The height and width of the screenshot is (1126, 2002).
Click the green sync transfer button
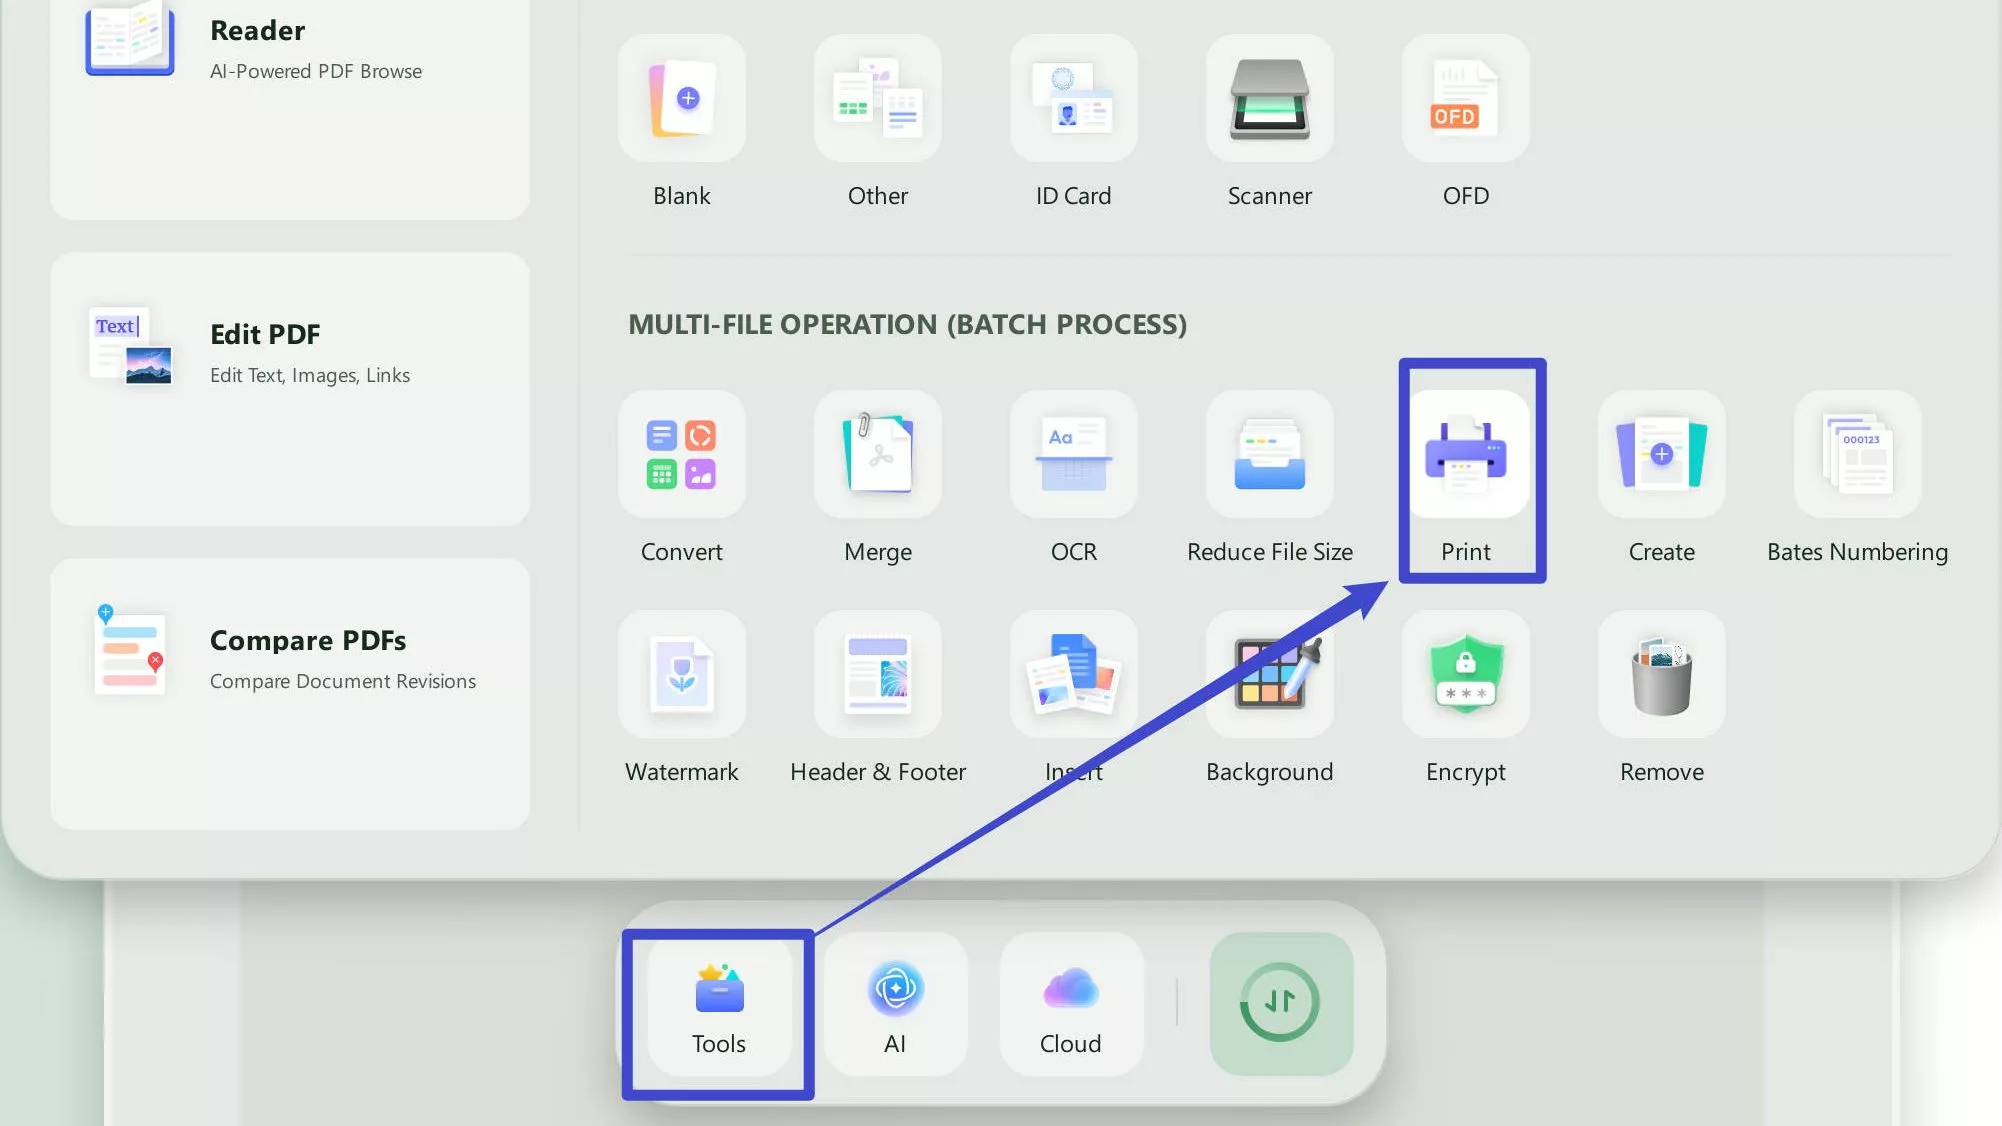click(1280, 1003)
